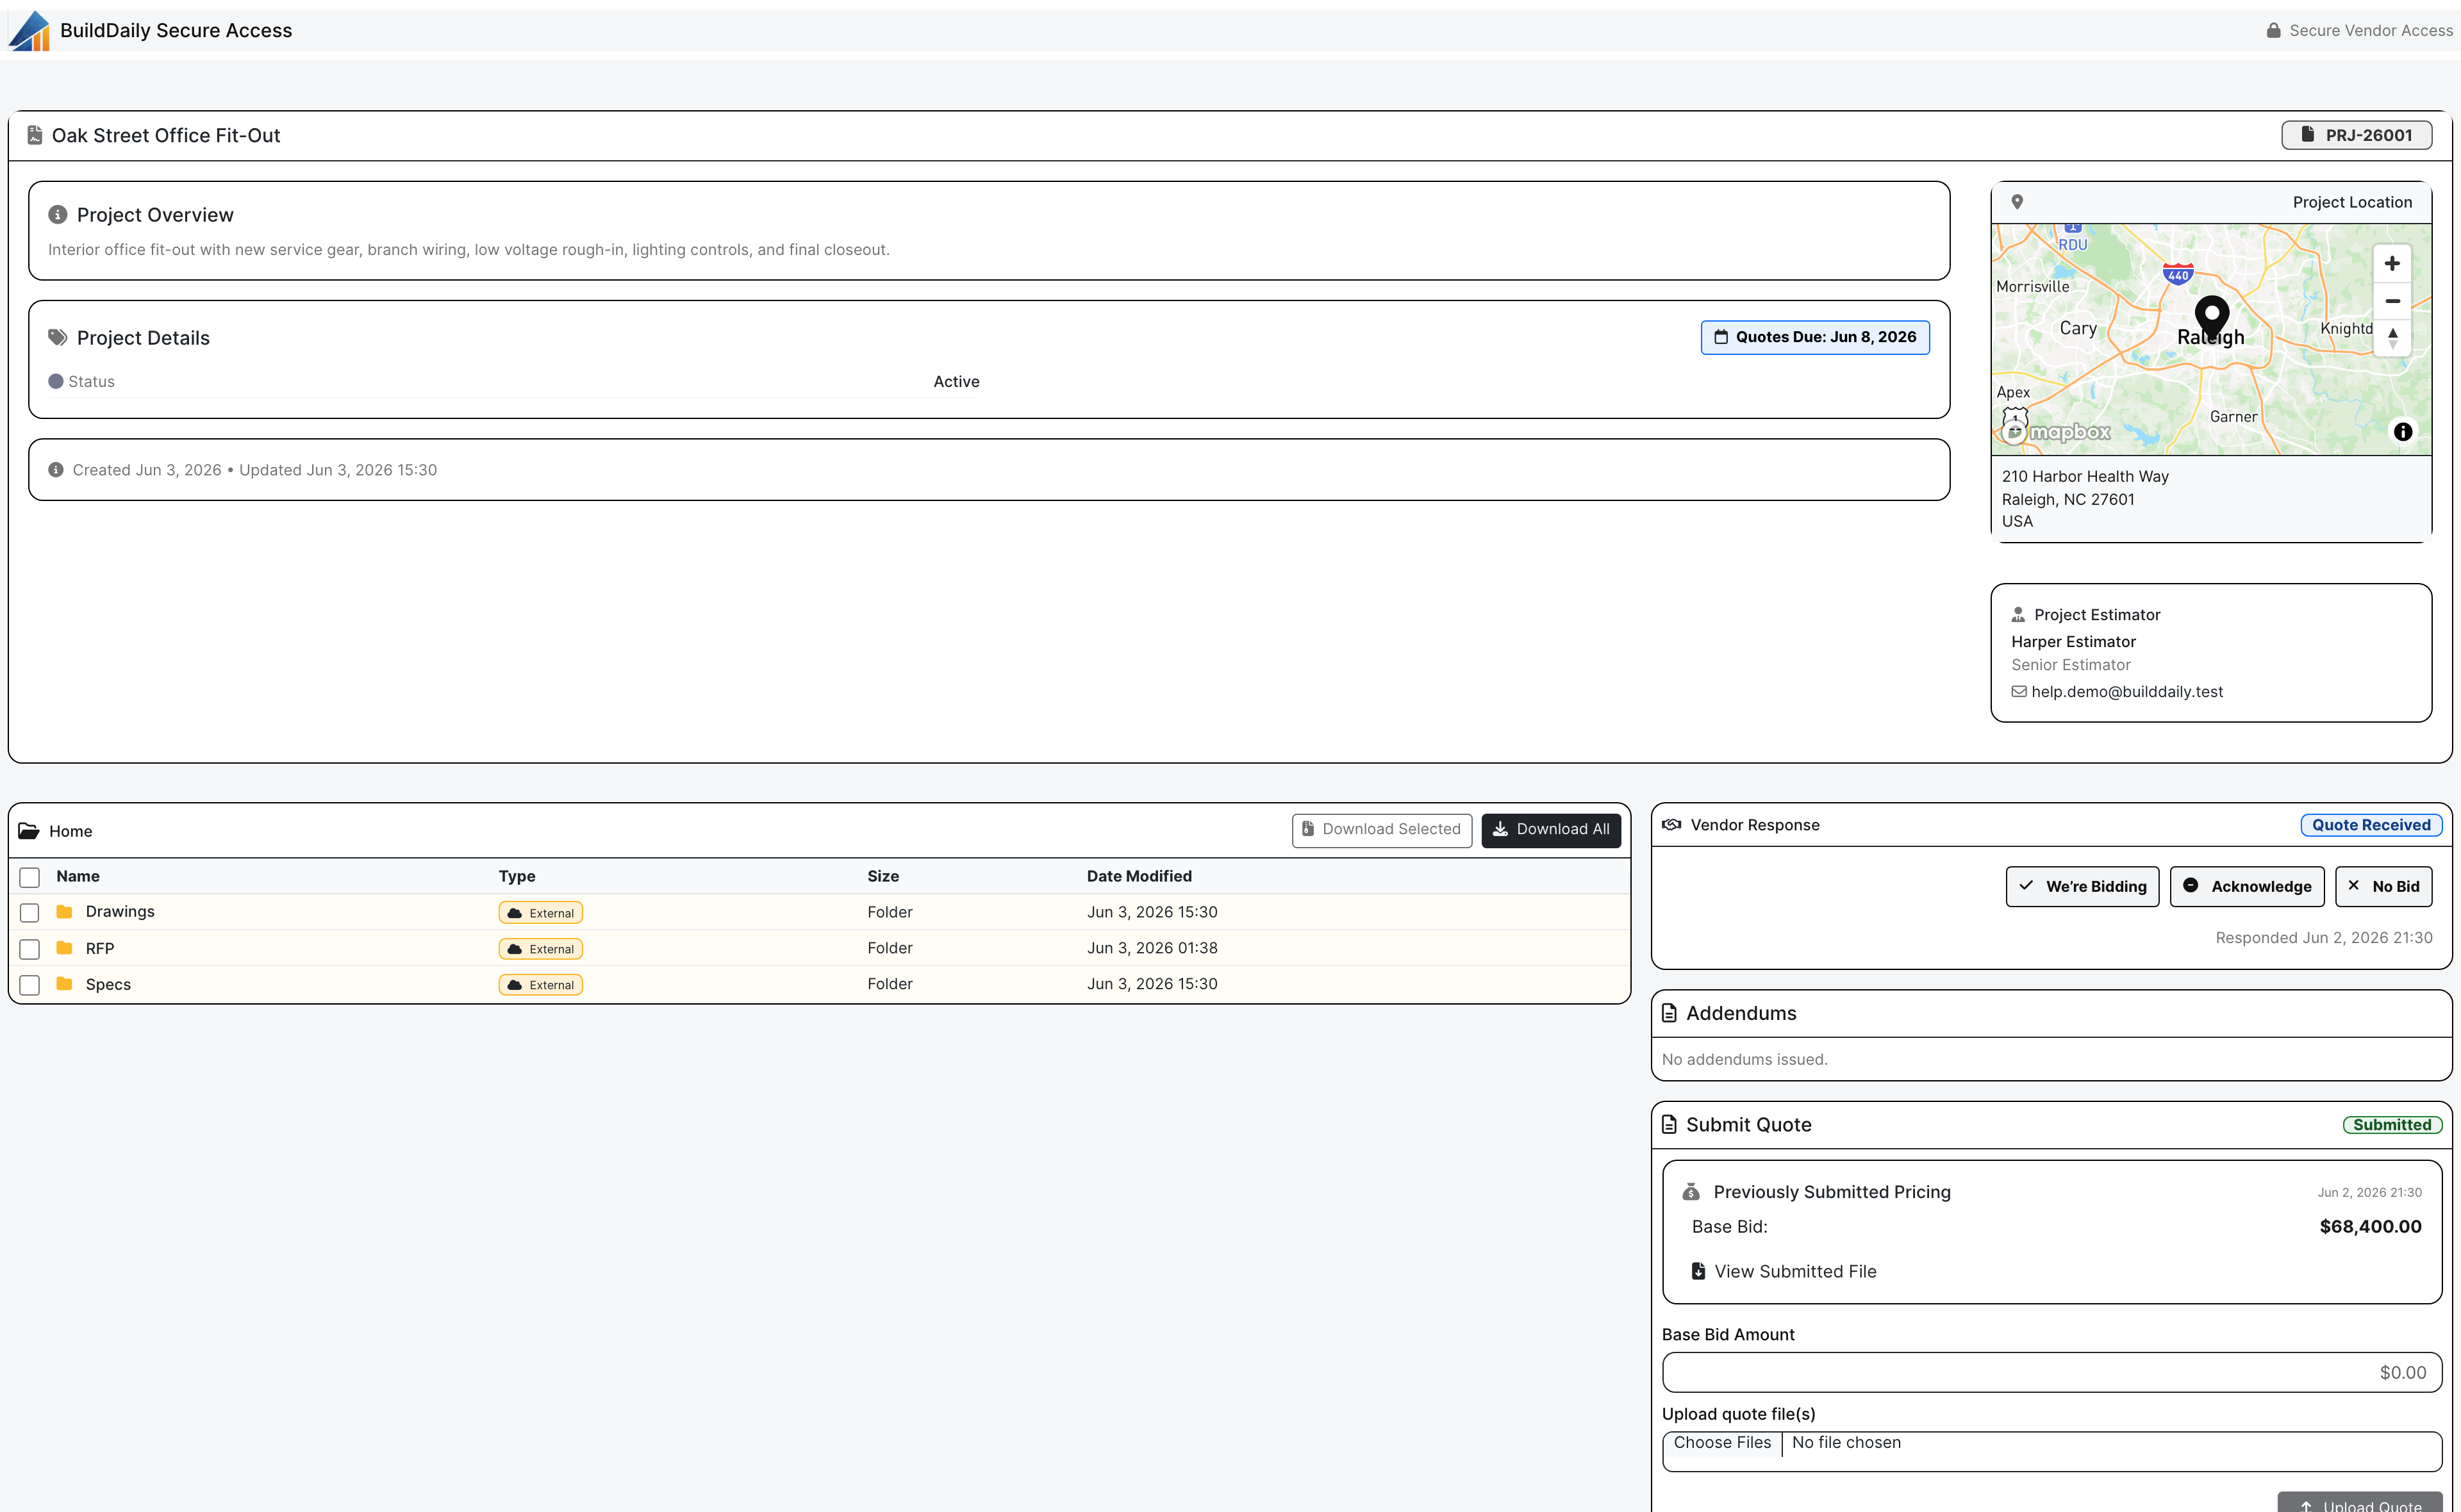2461x1512 pixels.
Task: Click the Project Estimator person icon
Action: (2018, 615)
